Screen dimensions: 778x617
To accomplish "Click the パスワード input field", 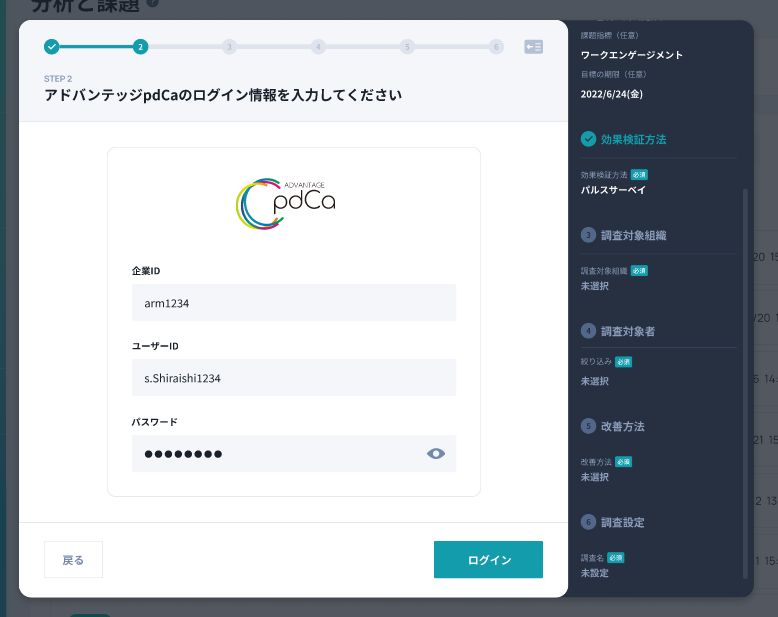I will coord(294,453).
